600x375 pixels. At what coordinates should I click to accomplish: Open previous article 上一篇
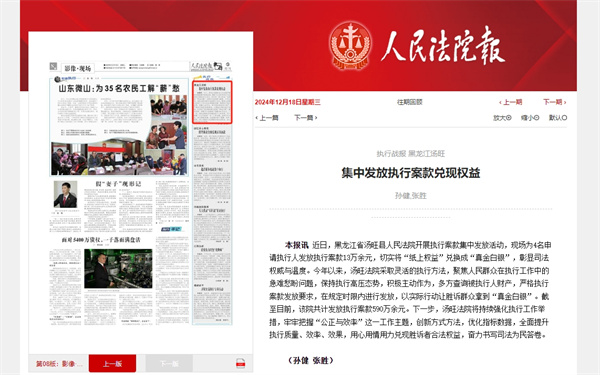tap(267, 118)
